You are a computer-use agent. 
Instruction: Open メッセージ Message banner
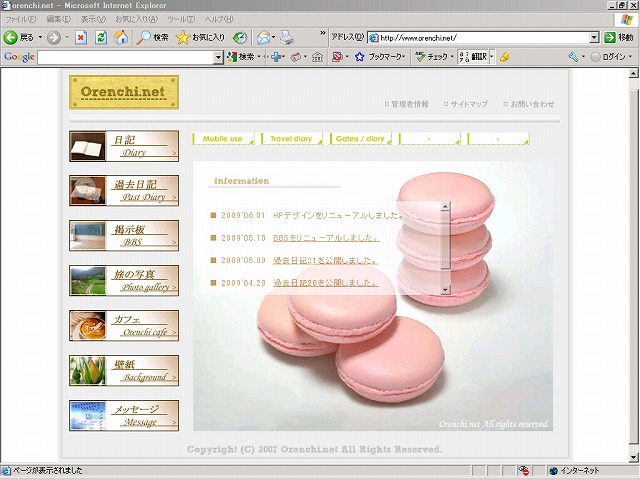[124, 415]
